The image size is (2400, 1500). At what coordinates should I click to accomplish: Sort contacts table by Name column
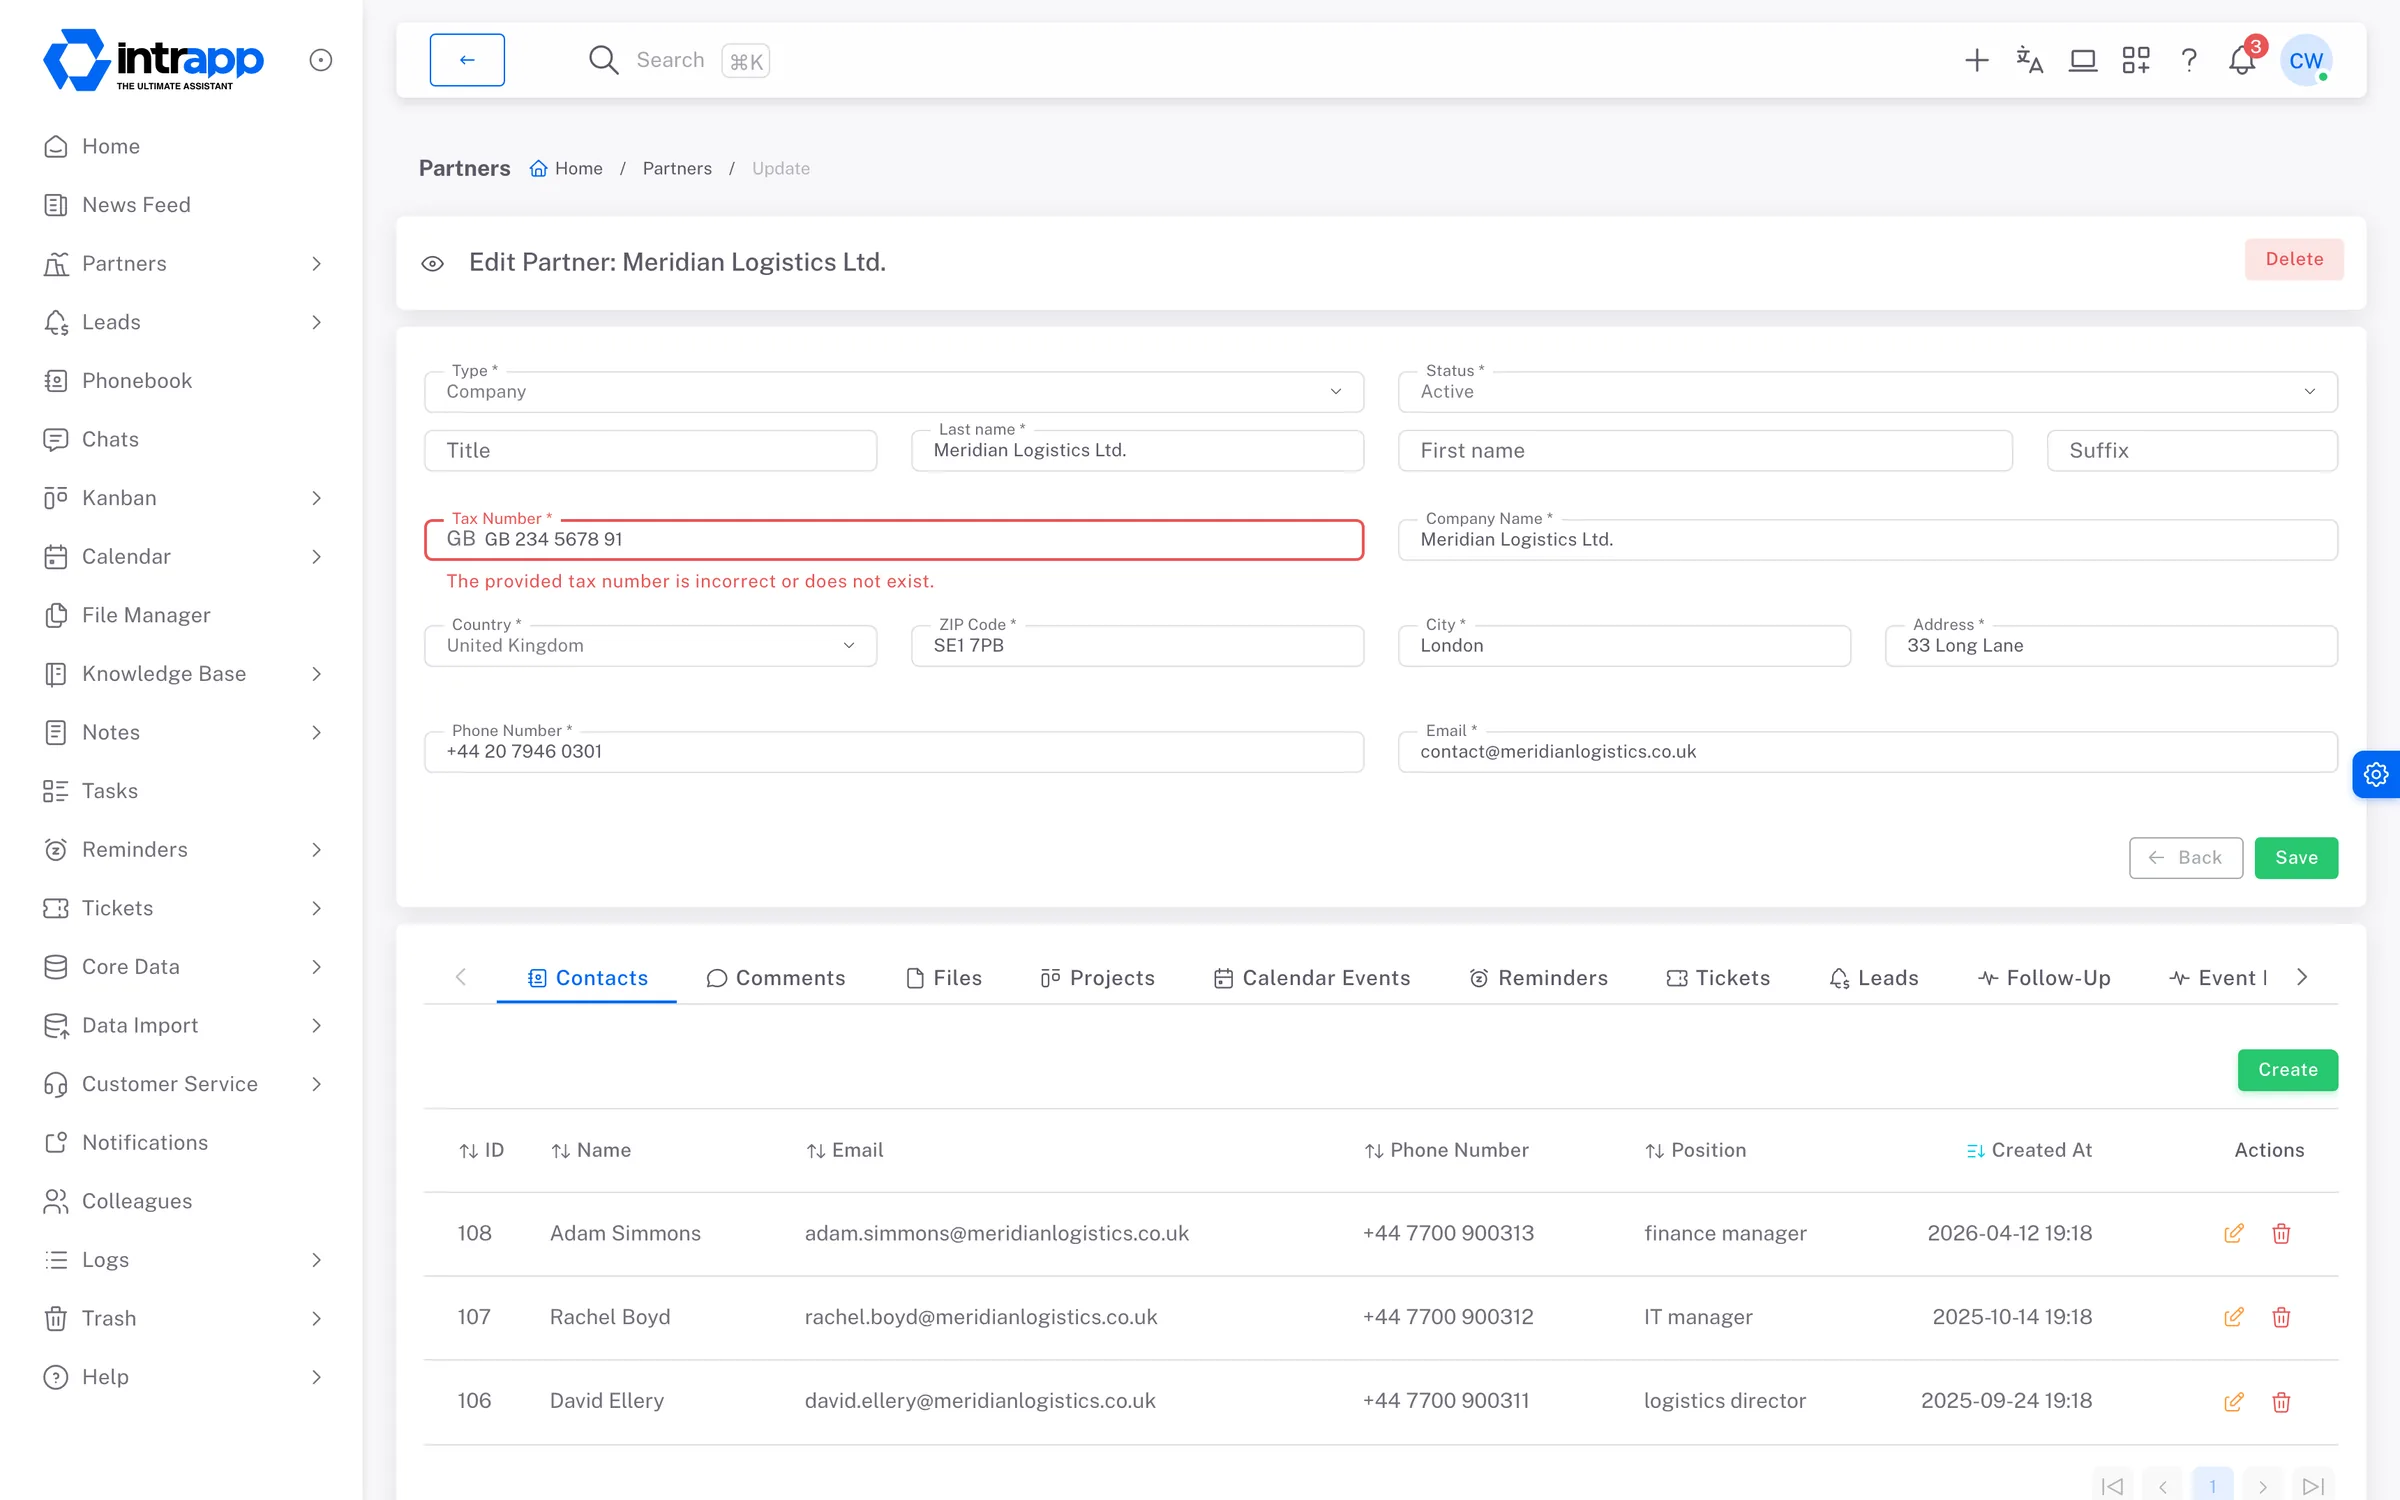591,1150
